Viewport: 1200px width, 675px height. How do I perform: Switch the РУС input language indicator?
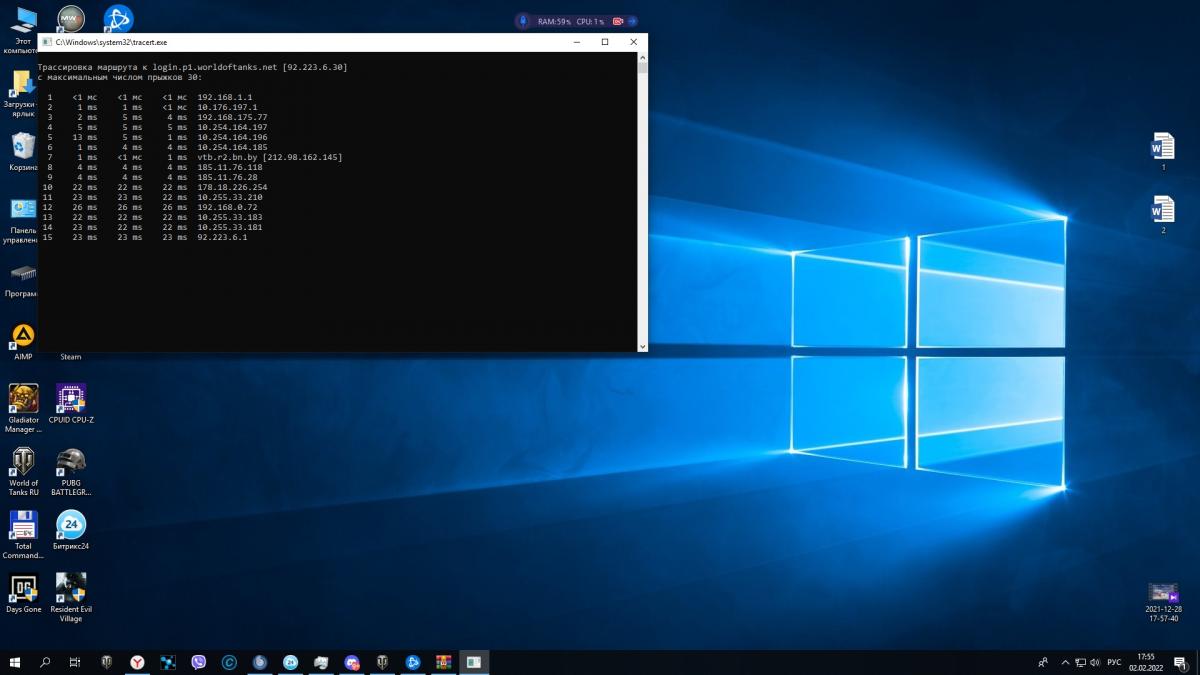pos(1114,662)
